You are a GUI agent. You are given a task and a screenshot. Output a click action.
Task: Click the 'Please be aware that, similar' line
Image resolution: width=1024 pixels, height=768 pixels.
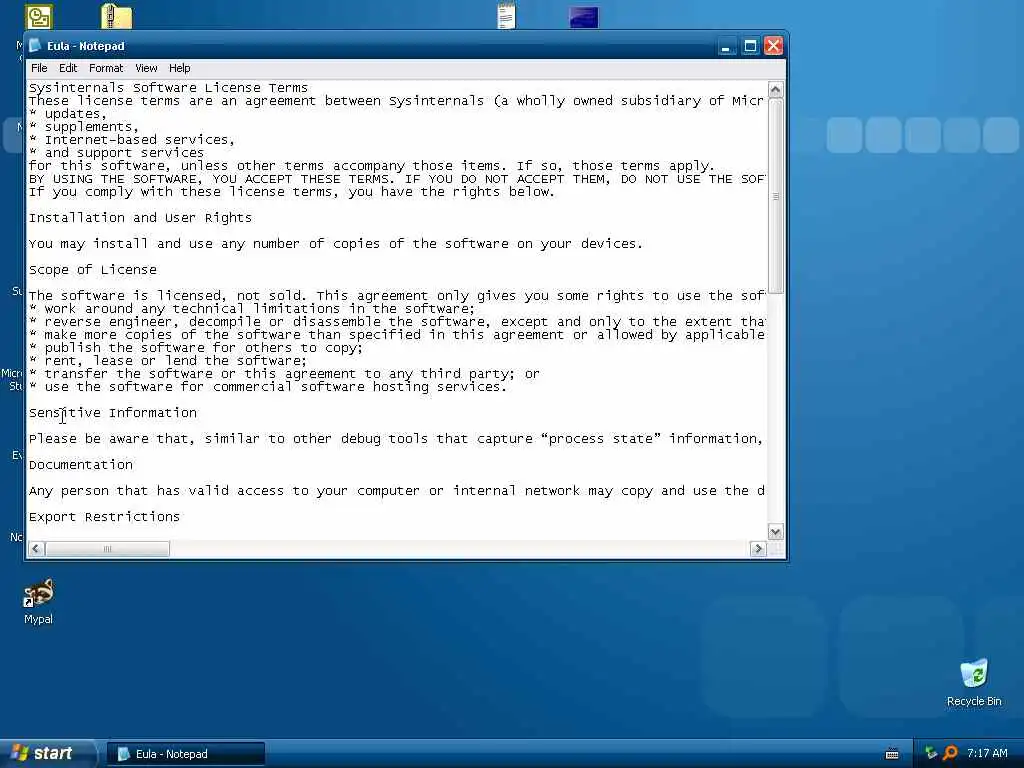[x=396, y=439]
